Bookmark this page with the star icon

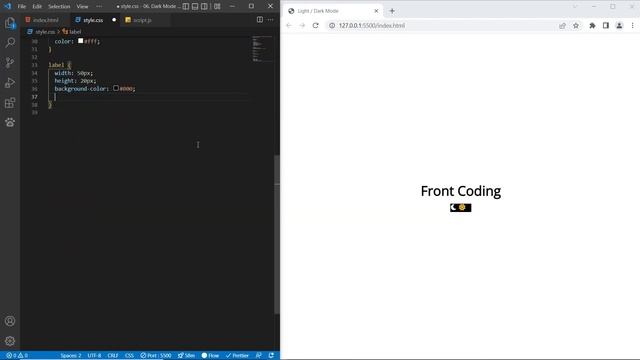click(576, 25)
